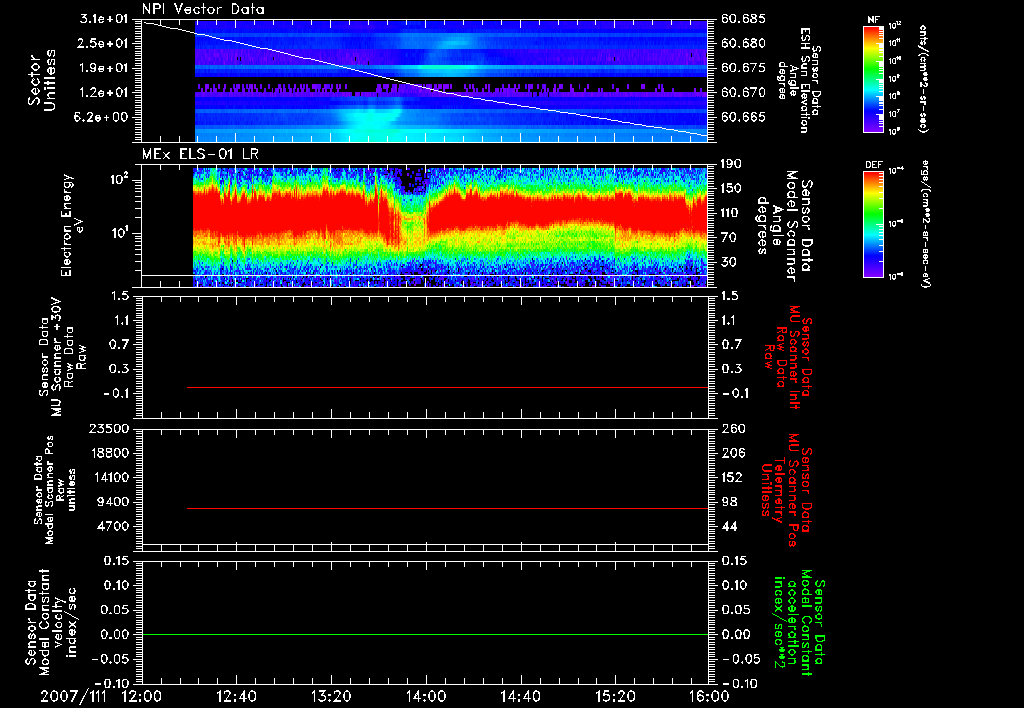Viewport: 1024px width, 708px height.
Task: Click the '60.685' sun elevation tick value
Action: [x=743, y=19]
